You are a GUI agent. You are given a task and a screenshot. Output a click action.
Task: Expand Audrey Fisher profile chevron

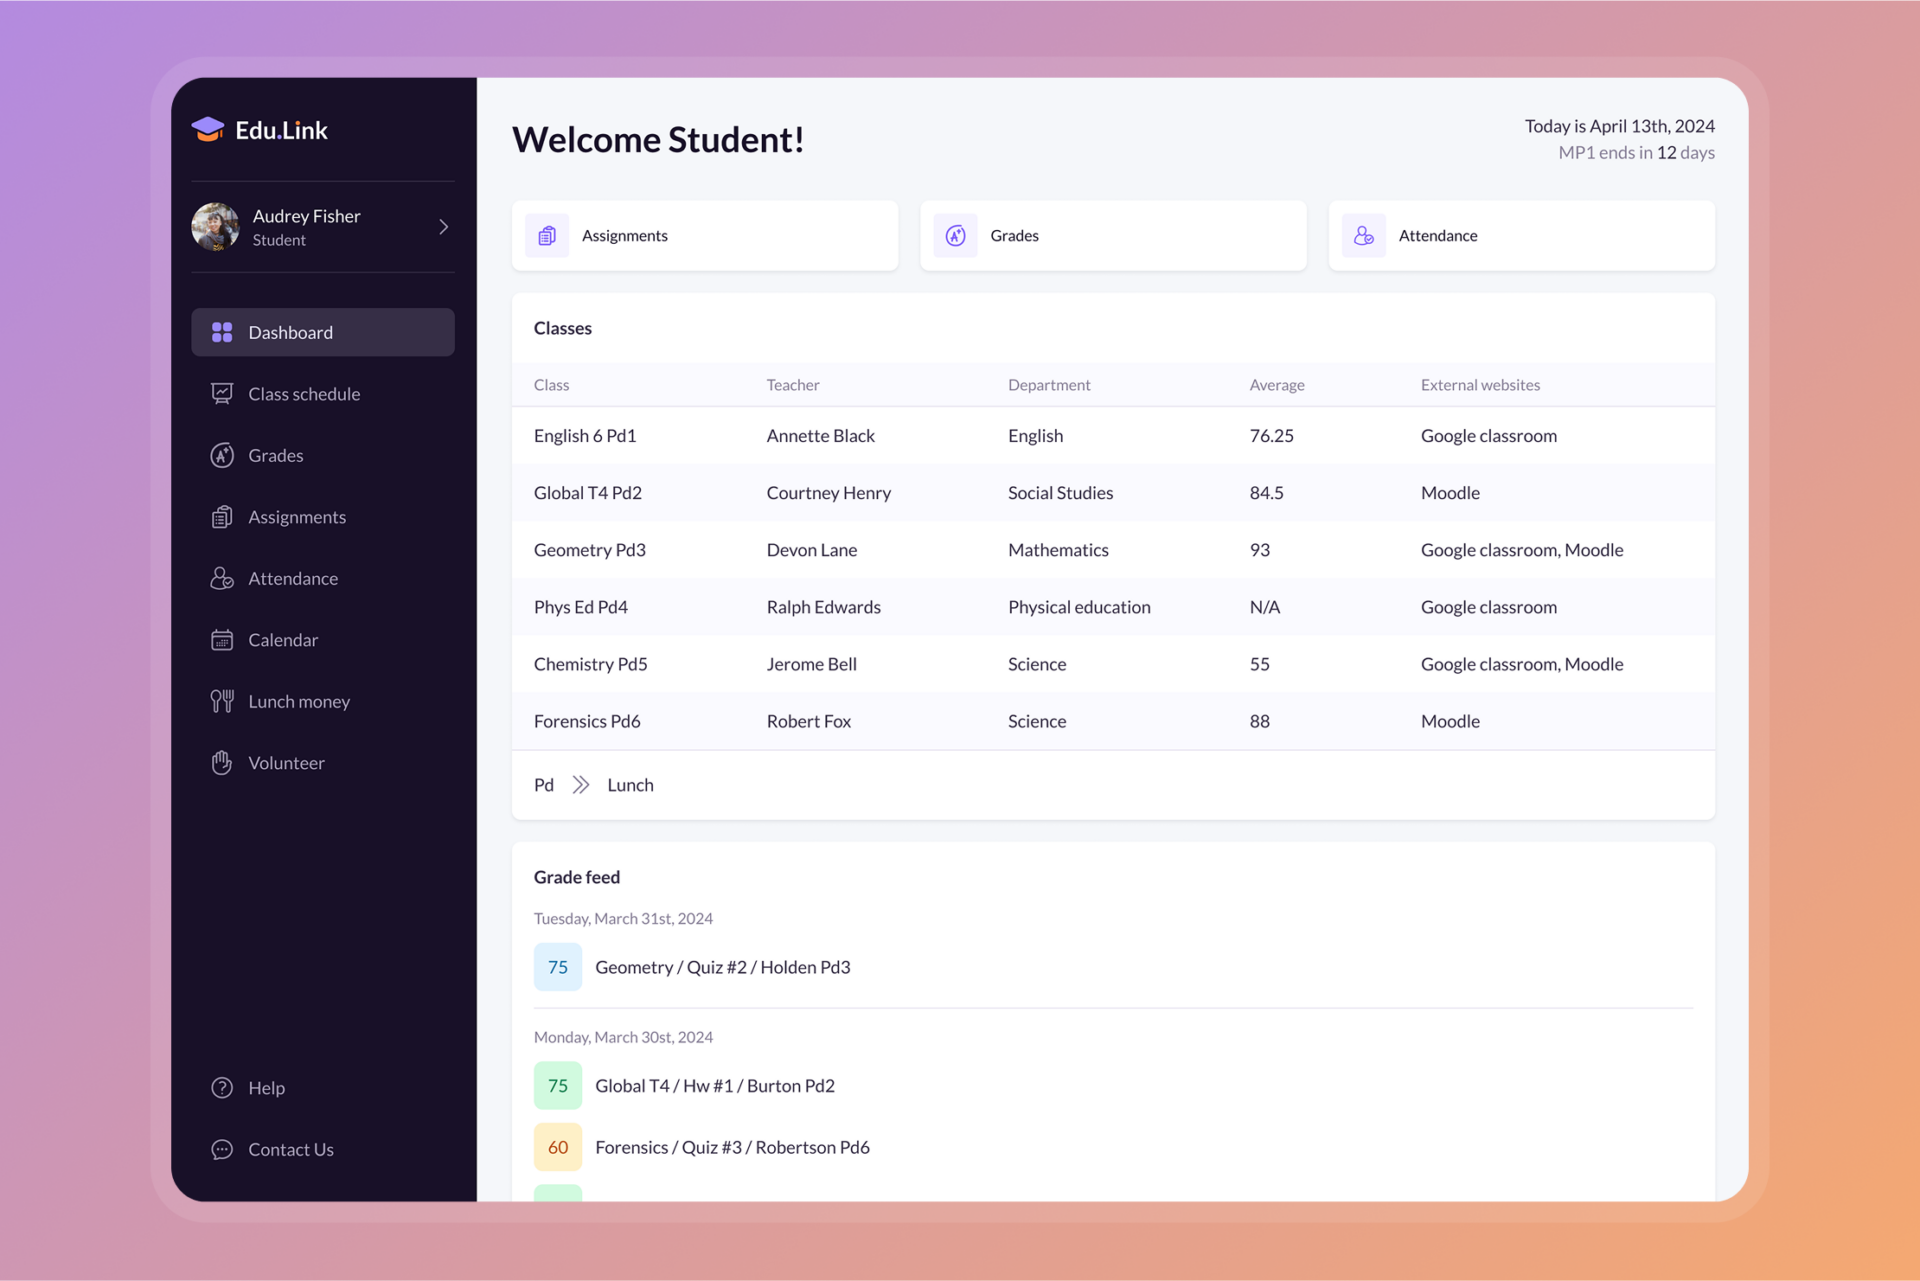(x=443, y=227)
